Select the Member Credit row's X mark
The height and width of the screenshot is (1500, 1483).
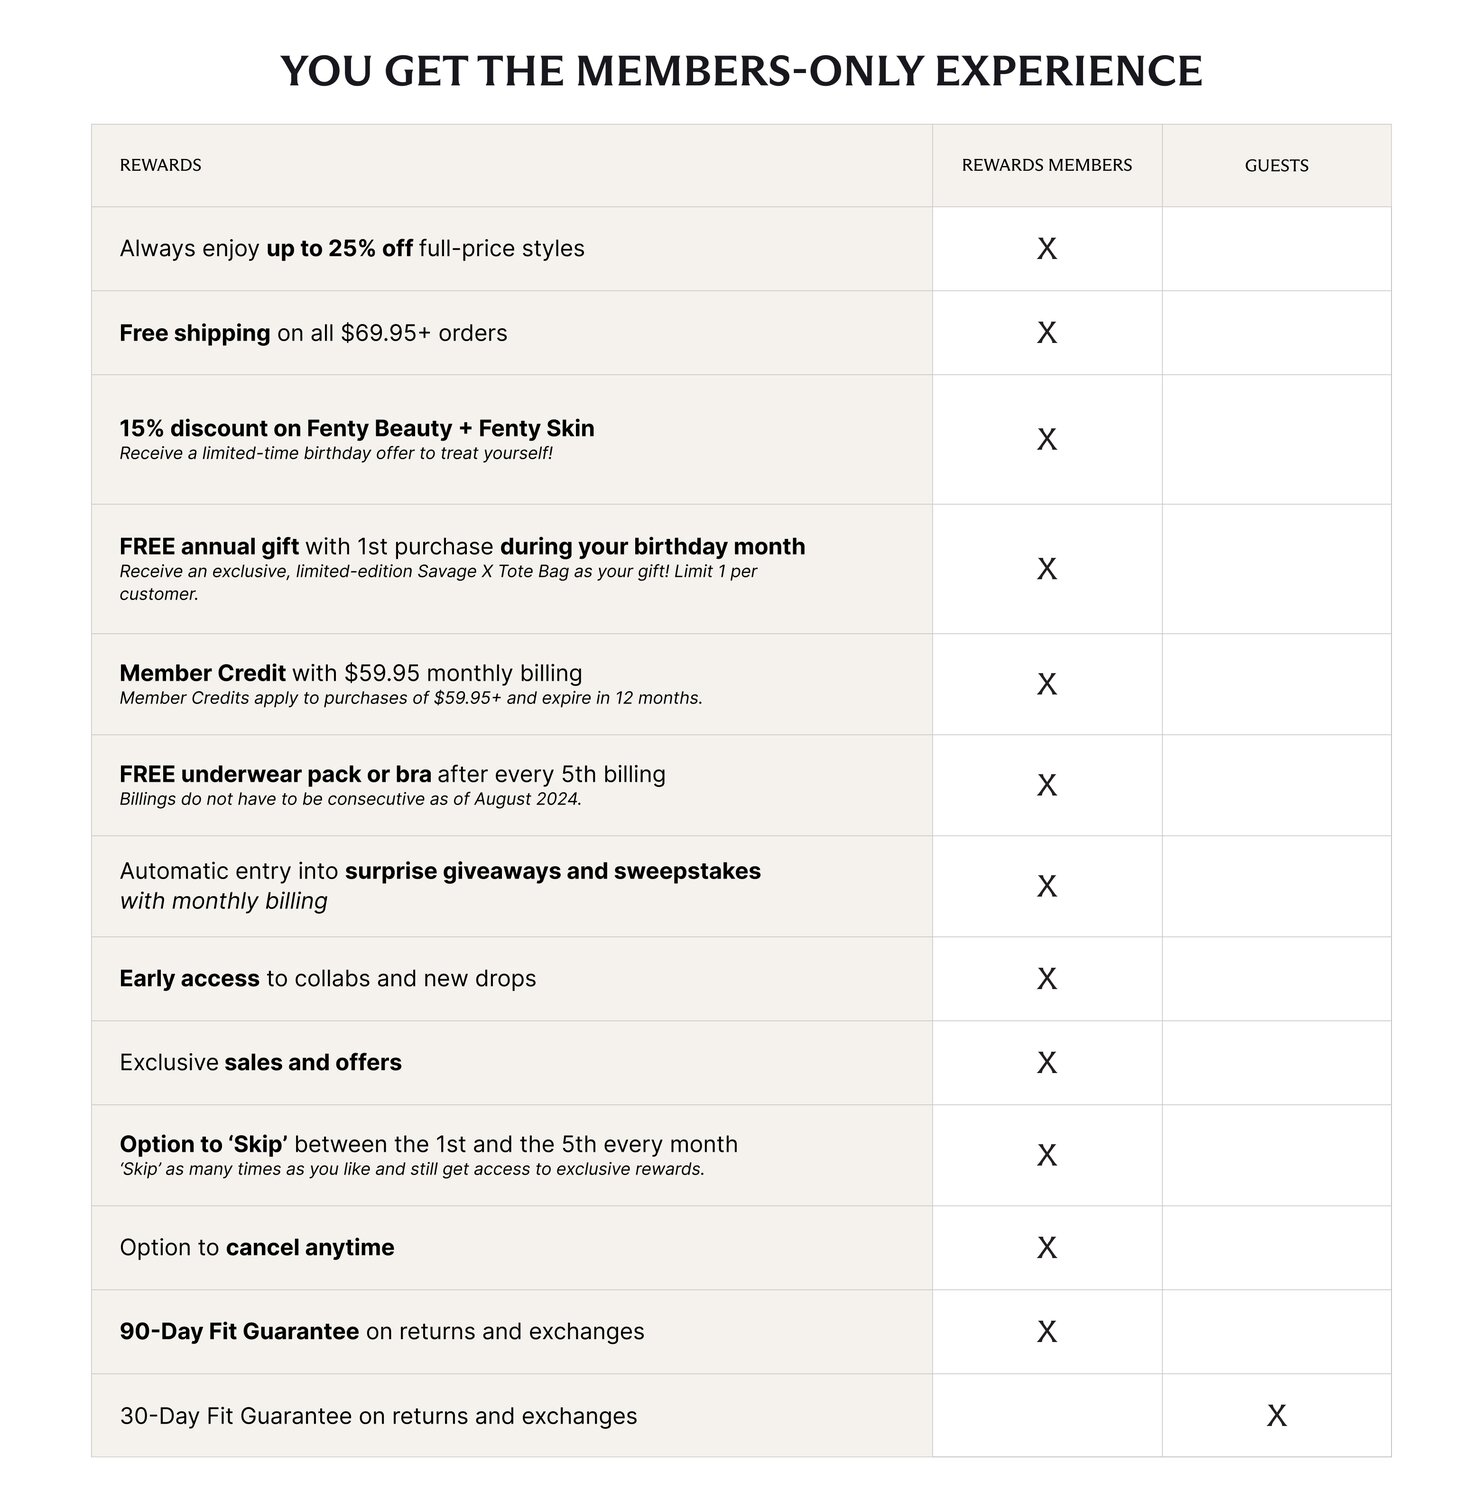[1046, 684]
